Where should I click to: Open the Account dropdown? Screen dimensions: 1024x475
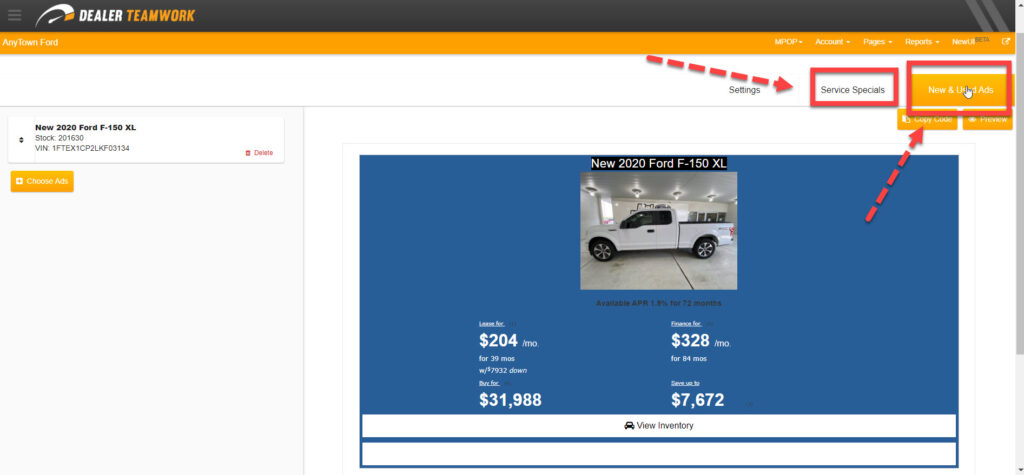pos(832,42)
